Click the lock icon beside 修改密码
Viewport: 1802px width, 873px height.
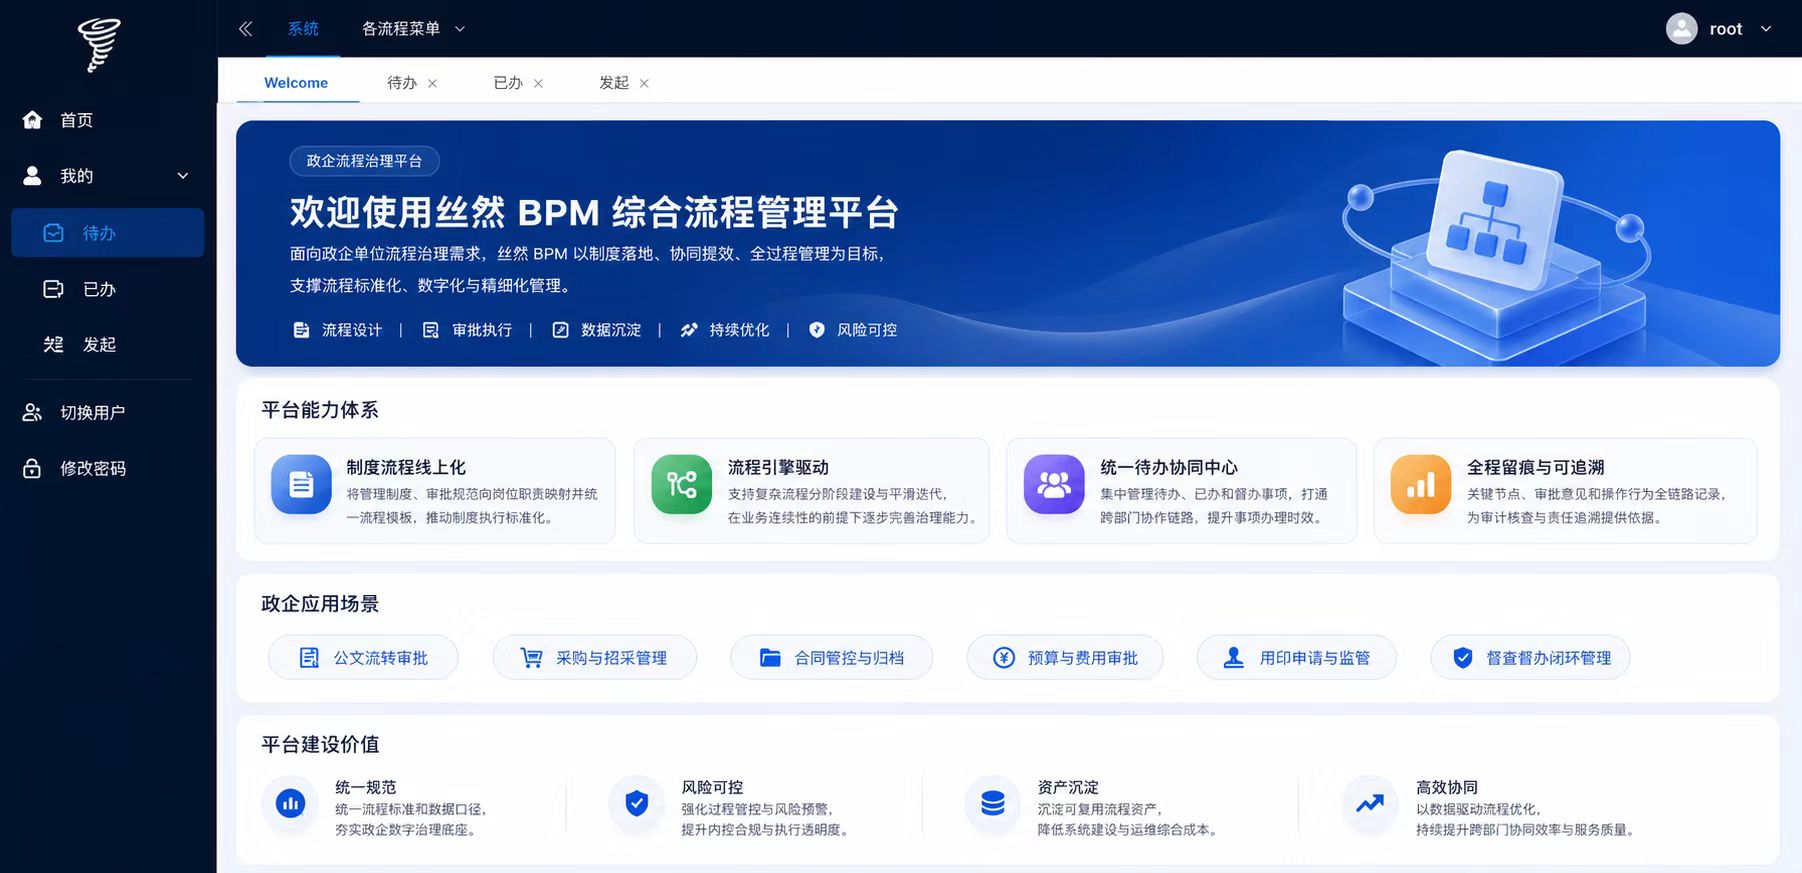point(33,468)
